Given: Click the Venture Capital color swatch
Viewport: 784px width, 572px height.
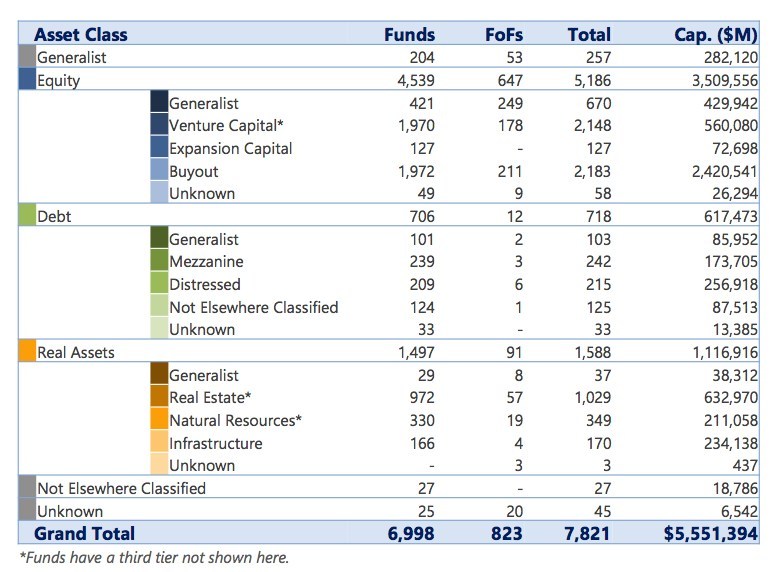Looking at the screenshot, I should [159, 125].
